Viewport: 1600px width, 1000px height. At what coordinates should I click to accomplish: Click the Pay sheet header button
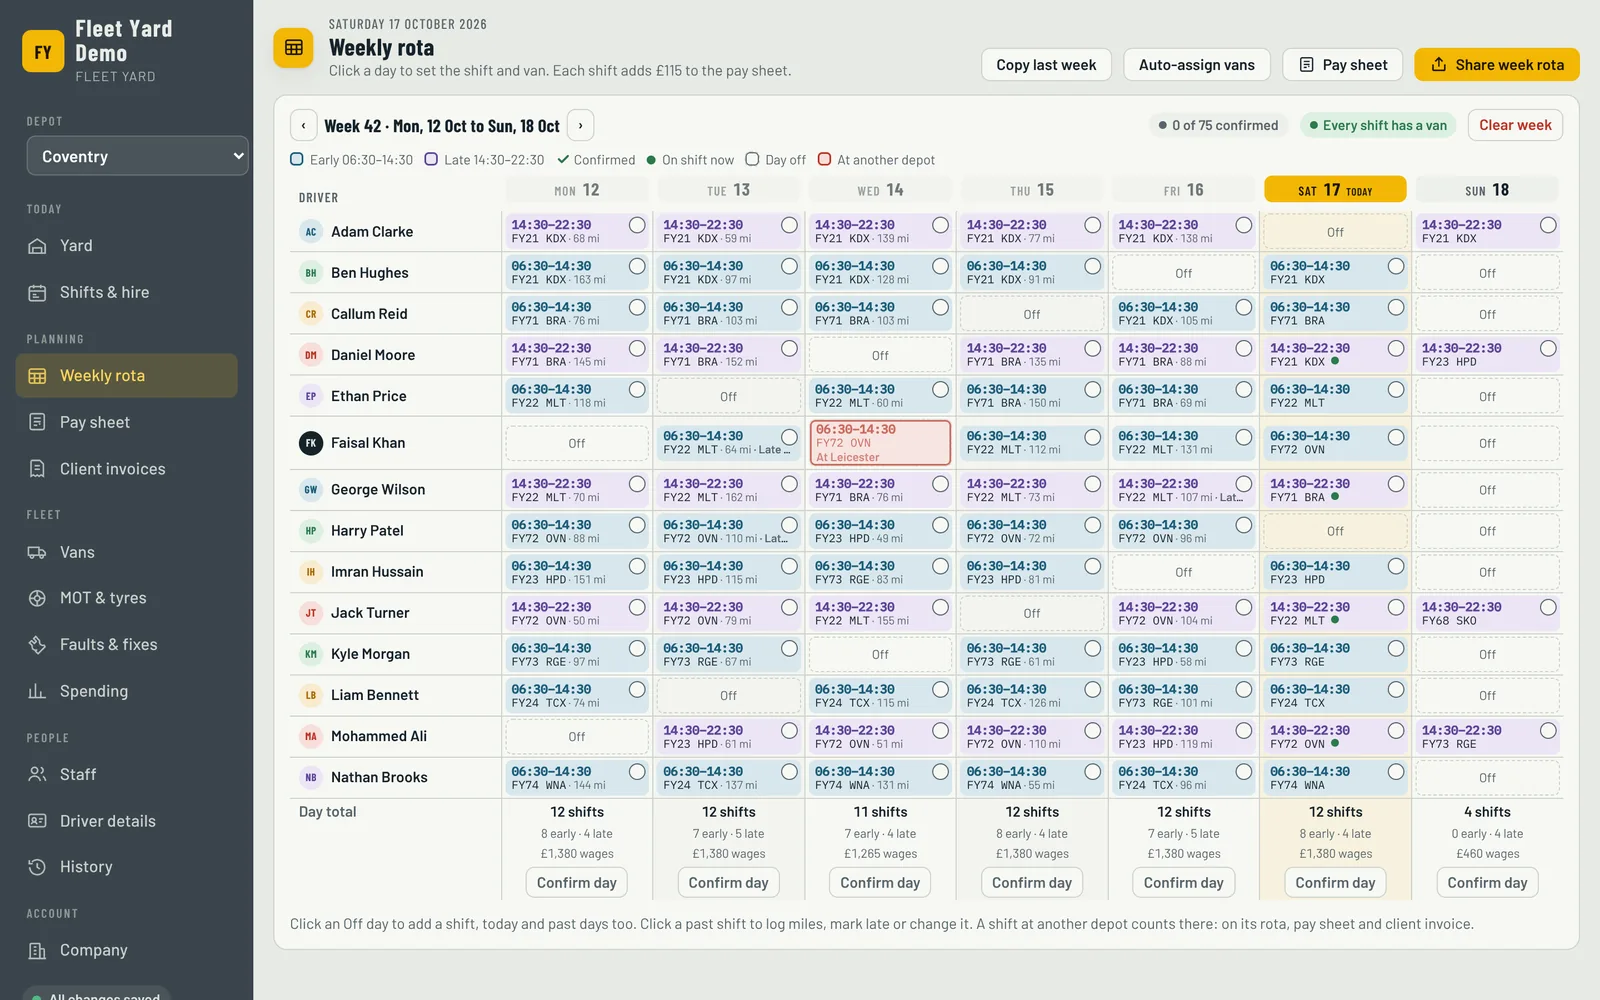(x=1343, y=65)
